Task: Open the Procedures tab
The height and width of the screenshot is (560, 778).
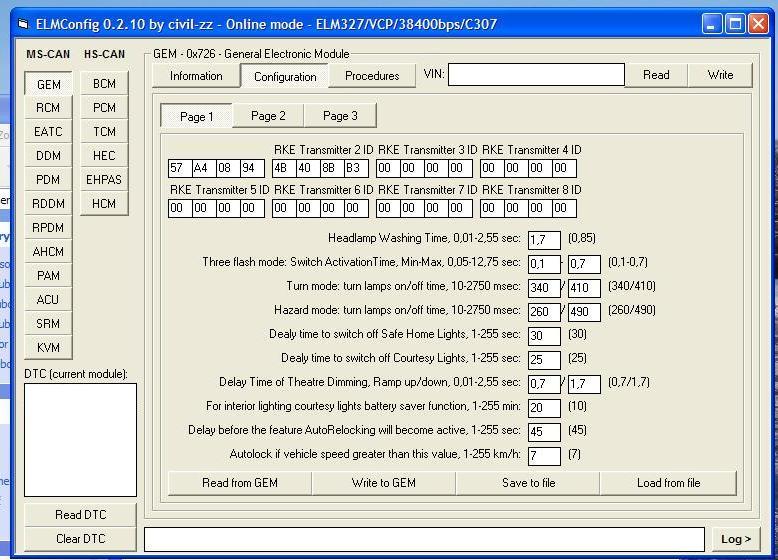Action: [372, 76]
